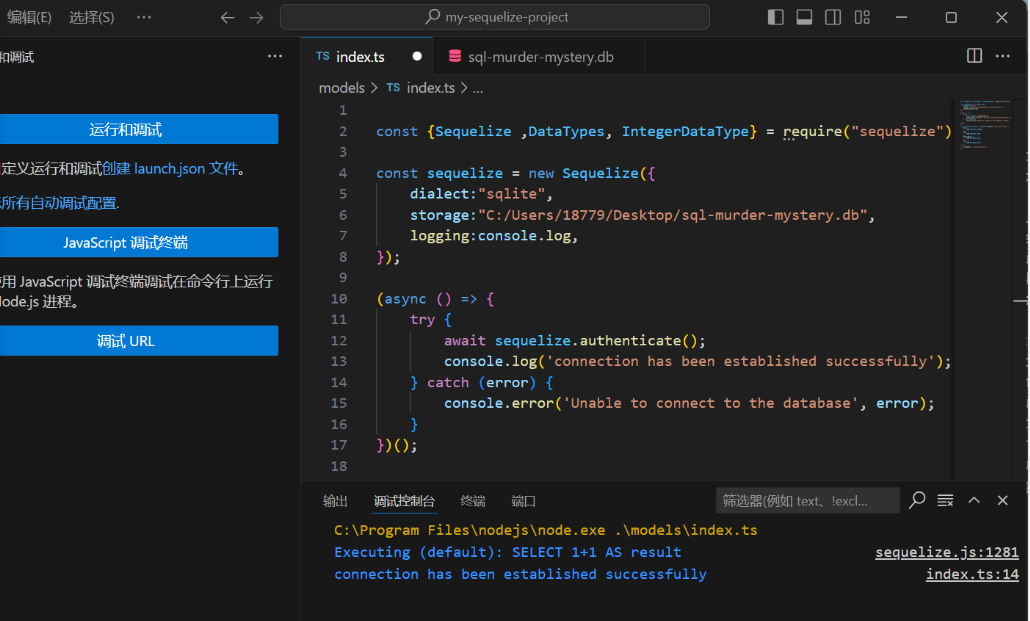
Task: Close the bottom panel
Action: 1002,501
